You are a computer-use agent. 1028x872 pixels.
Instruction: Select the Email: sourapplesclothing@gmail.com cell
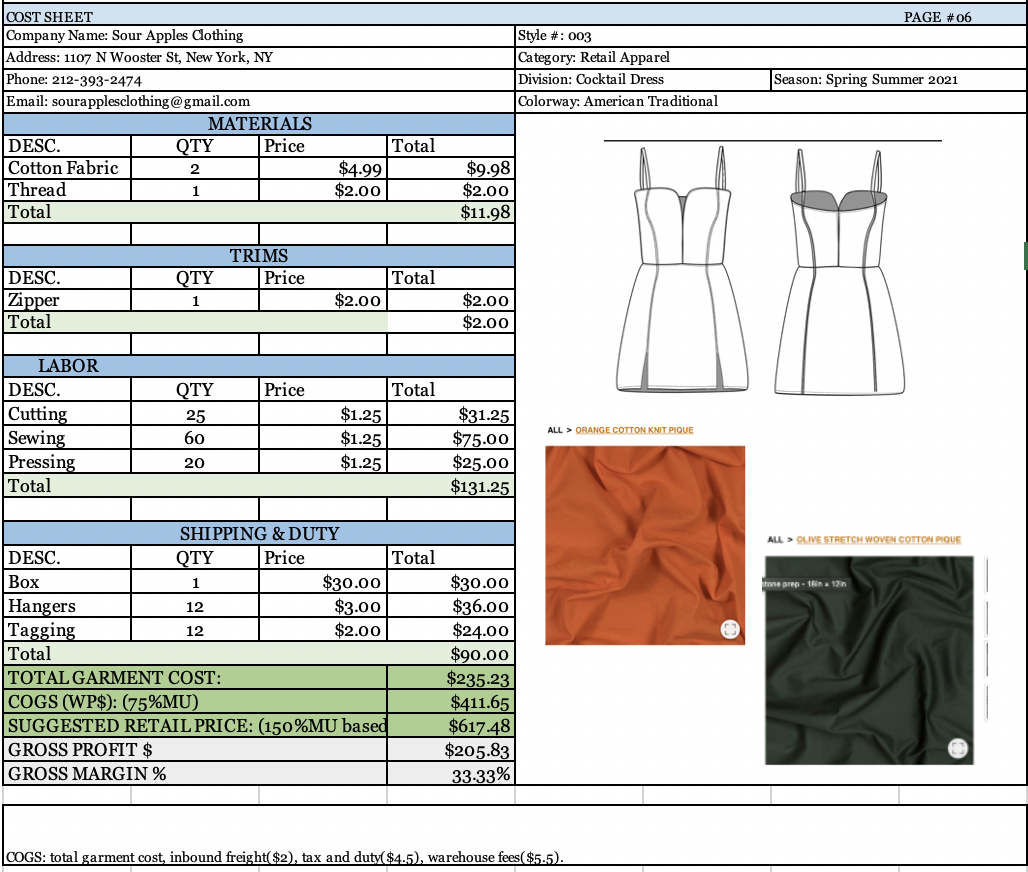pyautogui.click(x=260, y=102)
